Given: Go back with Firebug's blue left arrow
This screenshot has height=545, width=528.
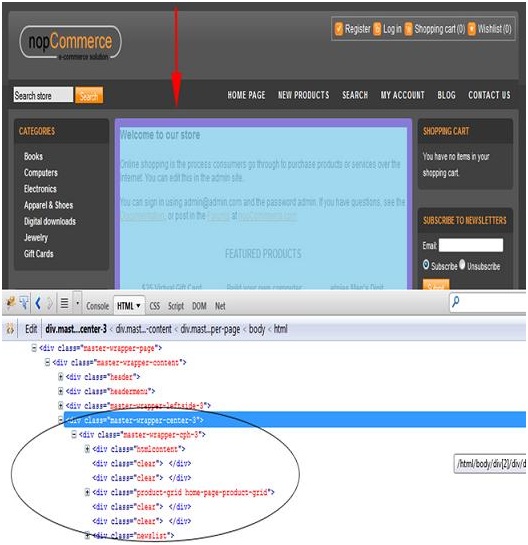Looking at the screenshot, I should (x=38, y=303).
